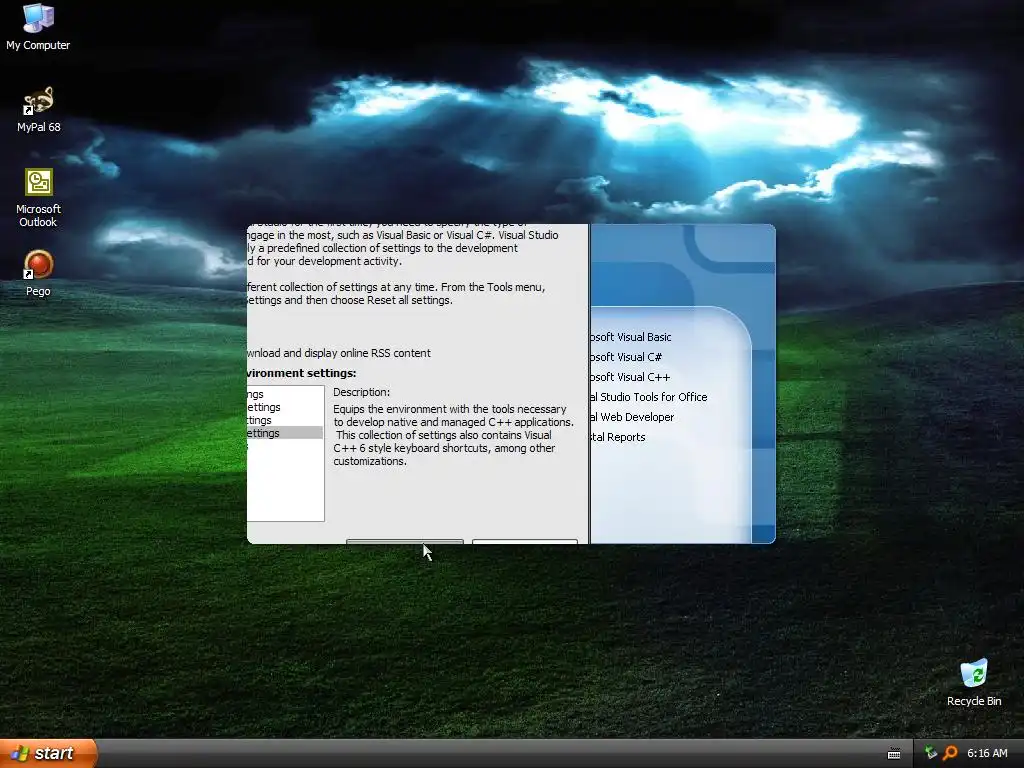Screen dimensions: 1024x768
Task: Click the on-screen keyboard icon in the taskbar
Action: coord(894,754)
